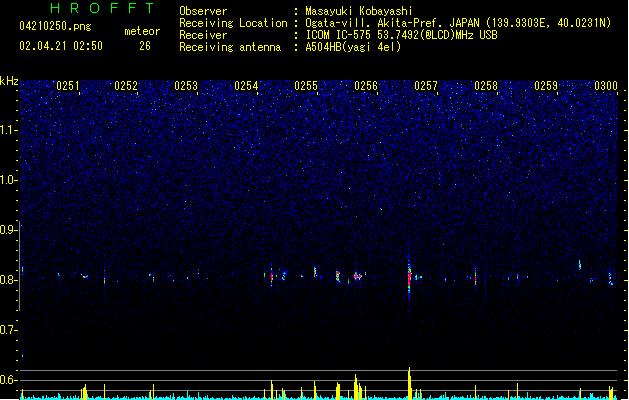Click the 0255 time marker

[x=306, y=86]
